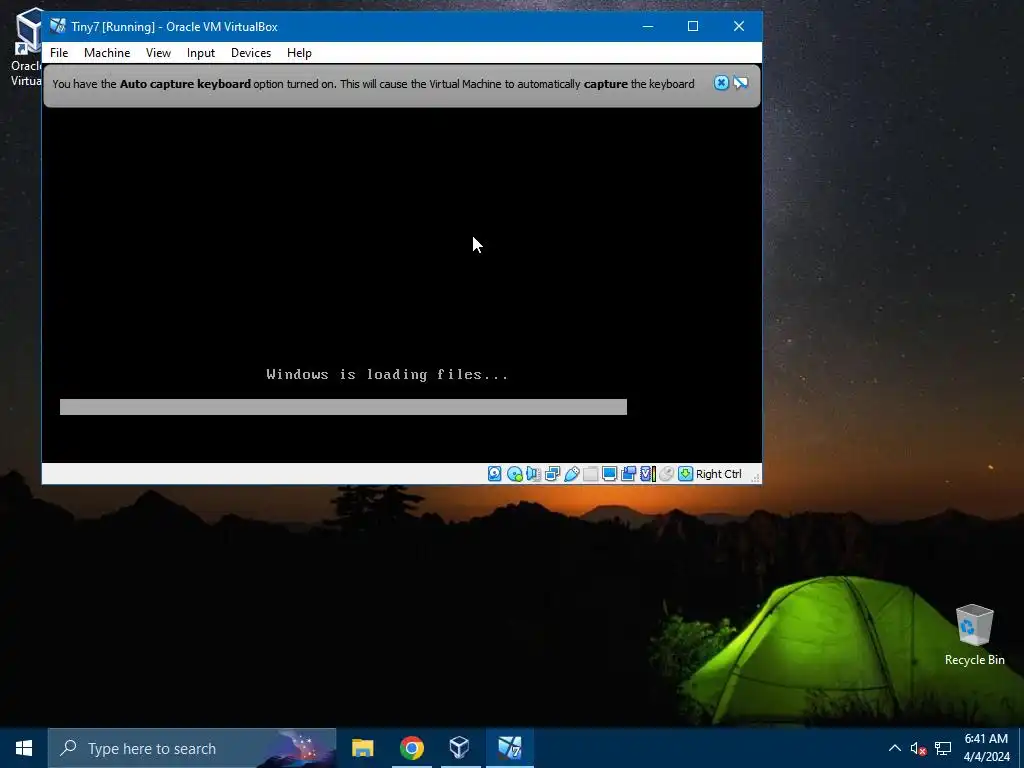Click the network adapters status icon
Screen dimensions: 1024x768
click(x=552, y=474)
